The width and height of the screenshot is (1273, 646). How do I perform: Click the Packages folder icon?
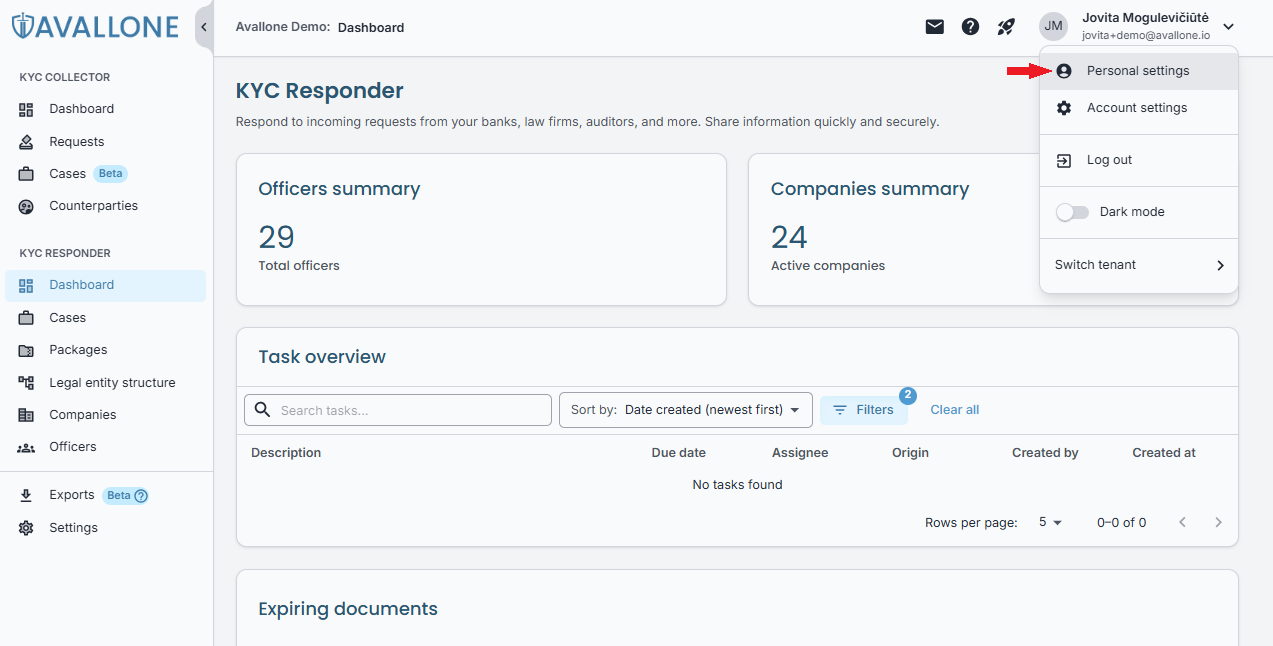[27, 350]
